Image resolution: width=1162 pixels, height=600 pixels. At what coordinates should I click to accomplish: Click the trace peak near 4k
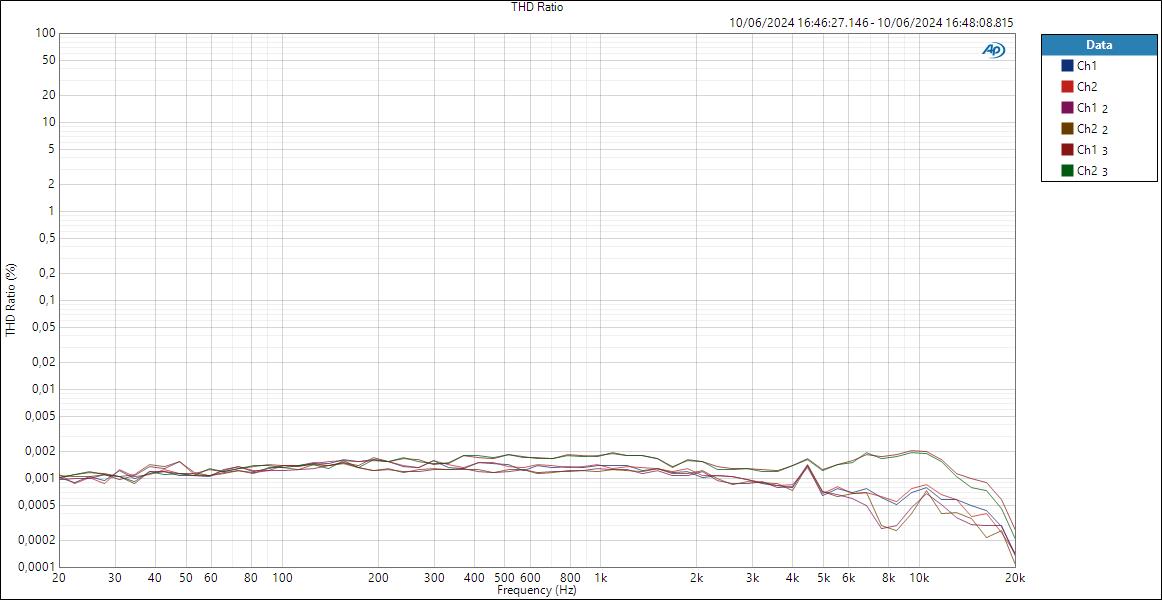(806, 462)
